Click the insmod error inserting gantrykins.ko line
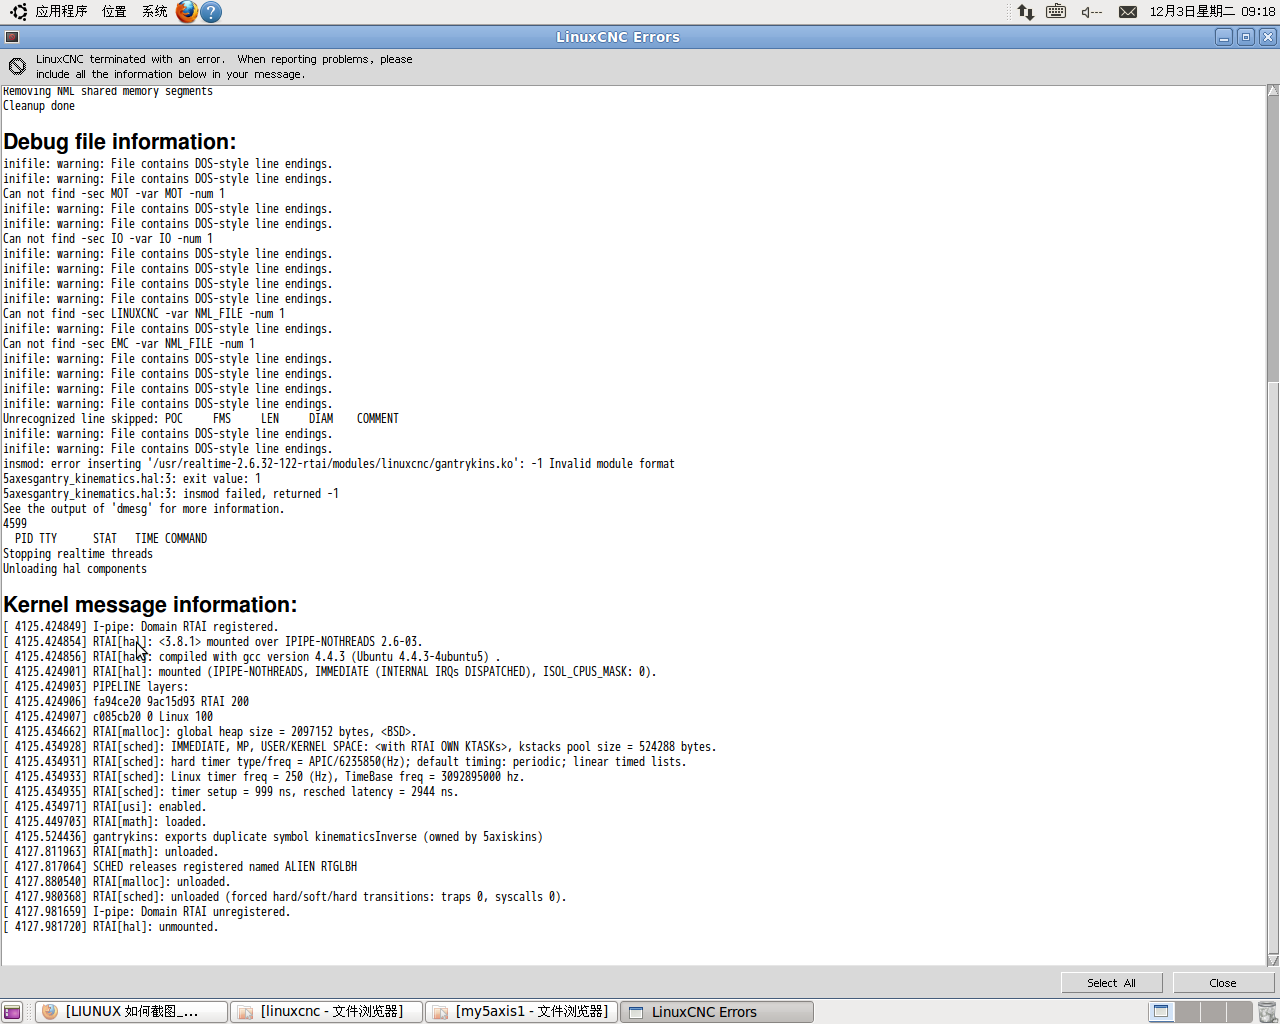The width and height of the screenshot is (1280, 1024). click(x=339, y=464)
